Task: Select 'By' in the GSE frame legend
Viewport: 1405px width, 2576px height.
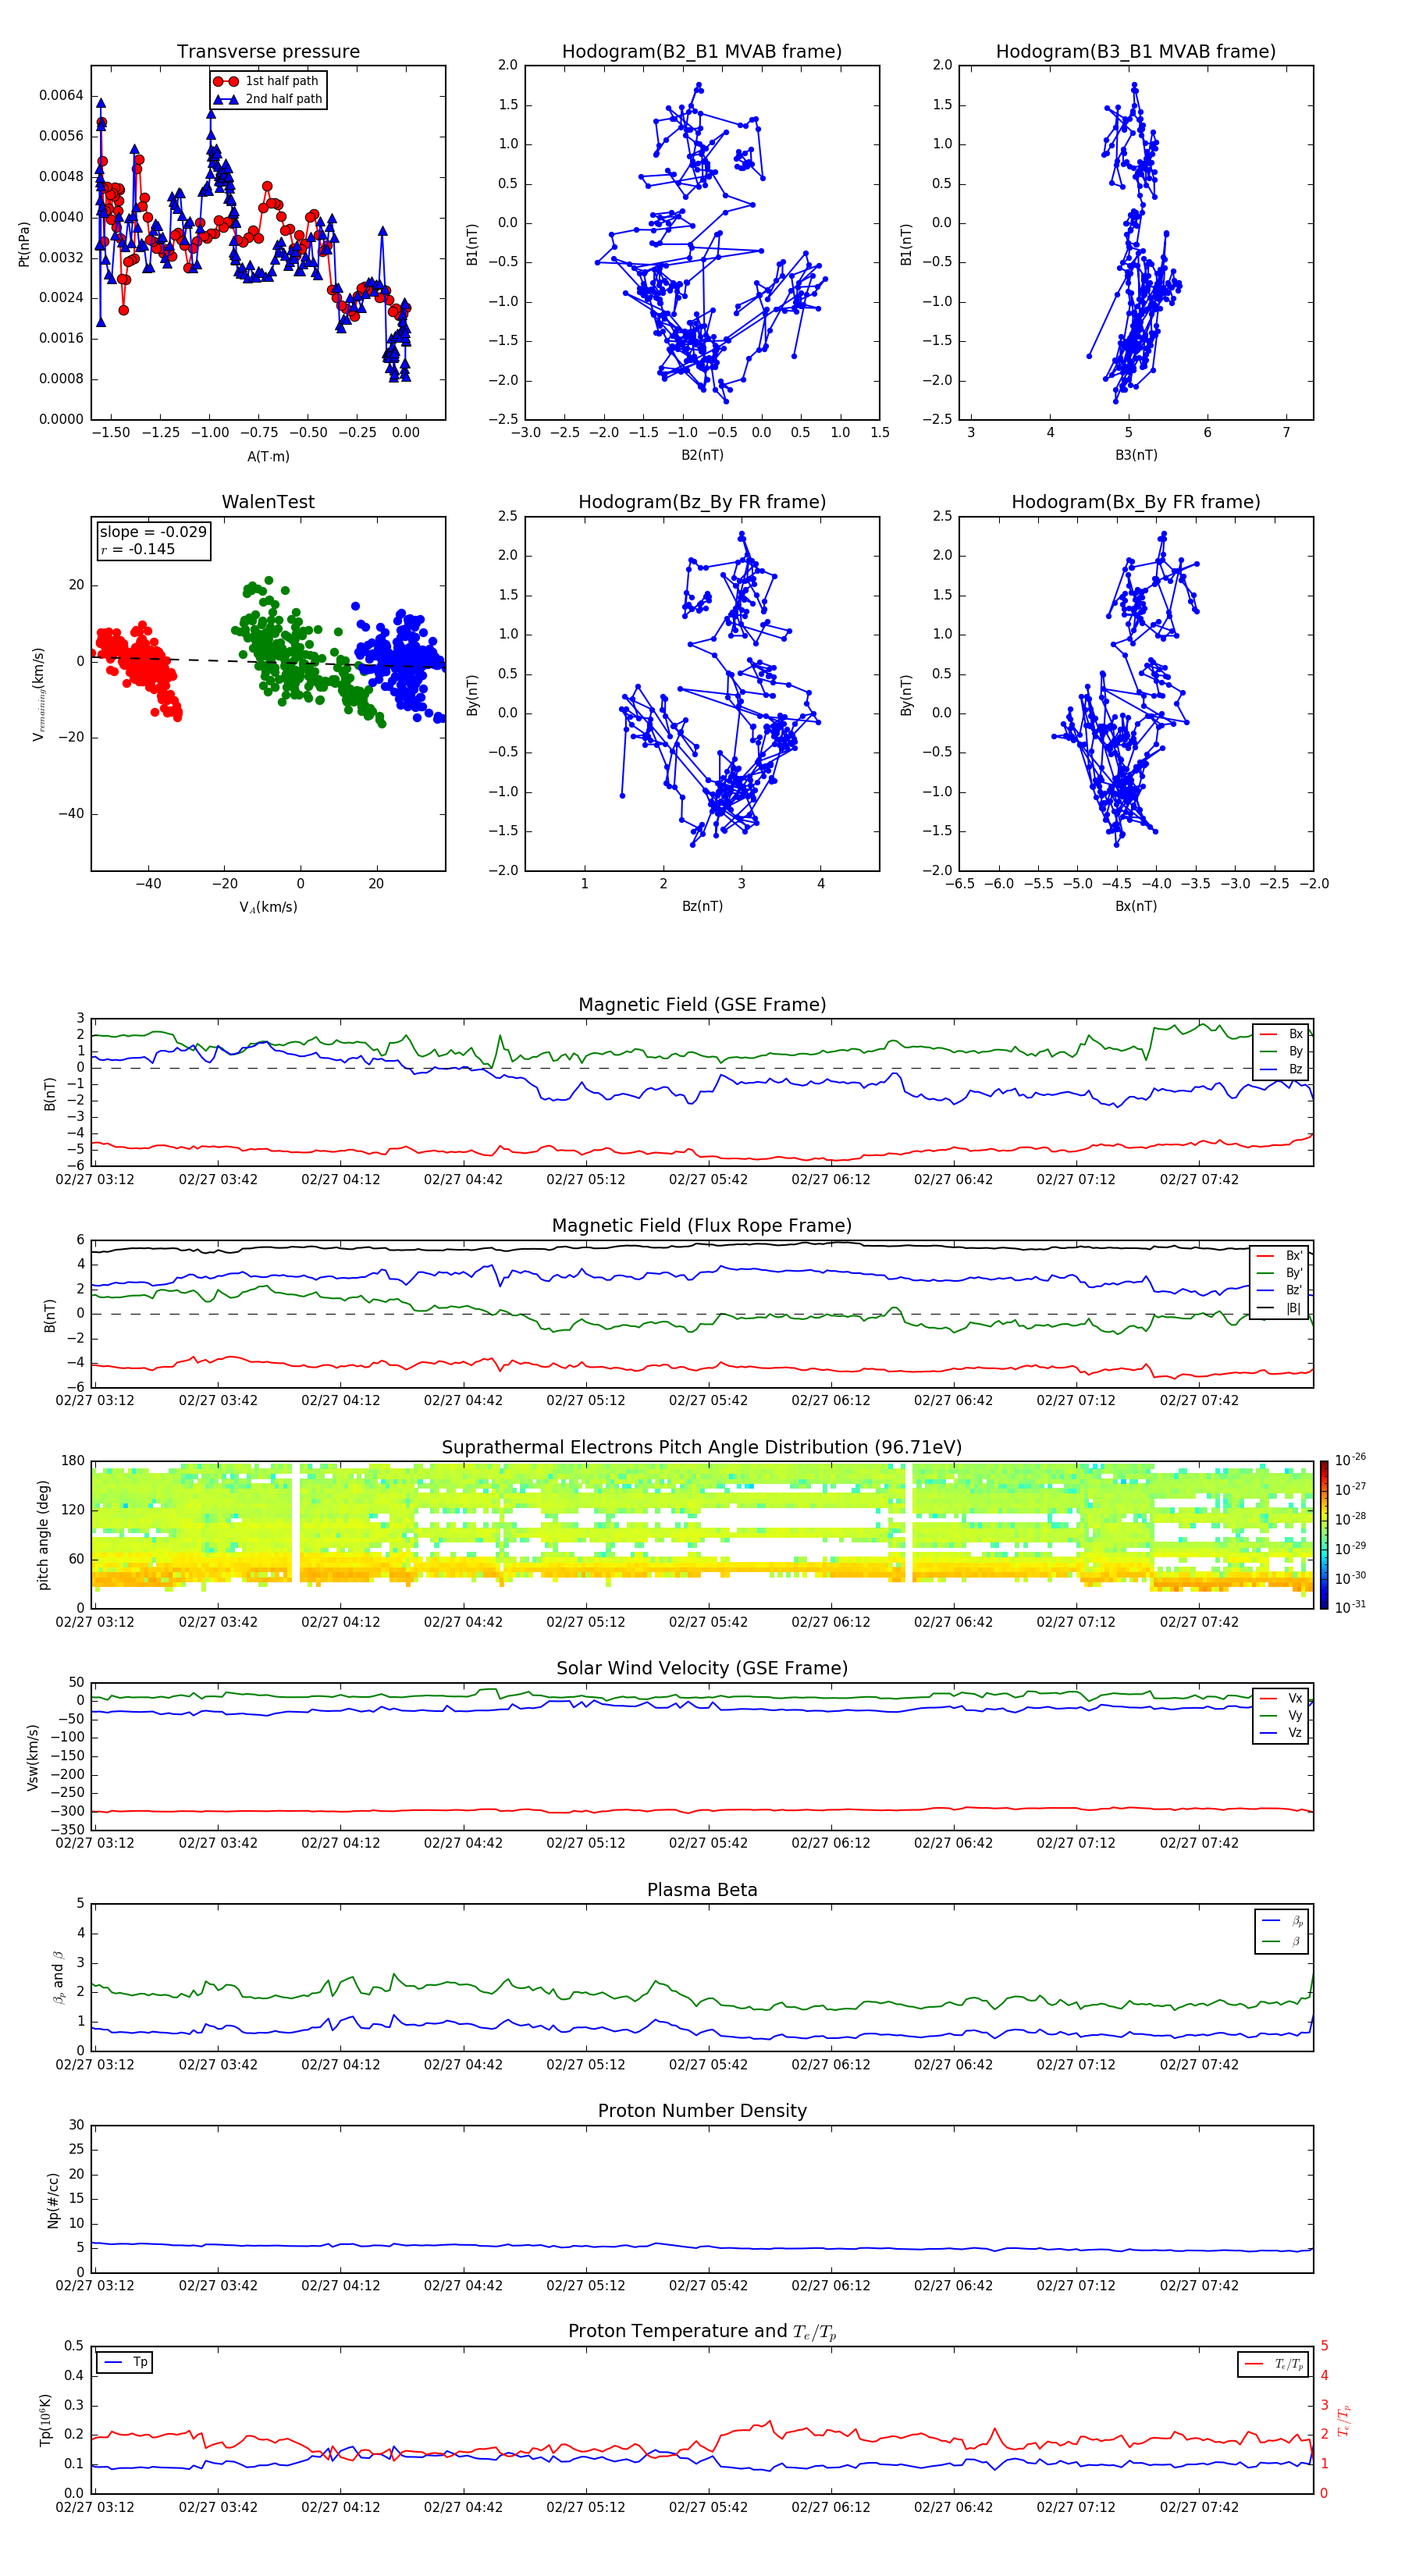Action: [1281, 1051]
